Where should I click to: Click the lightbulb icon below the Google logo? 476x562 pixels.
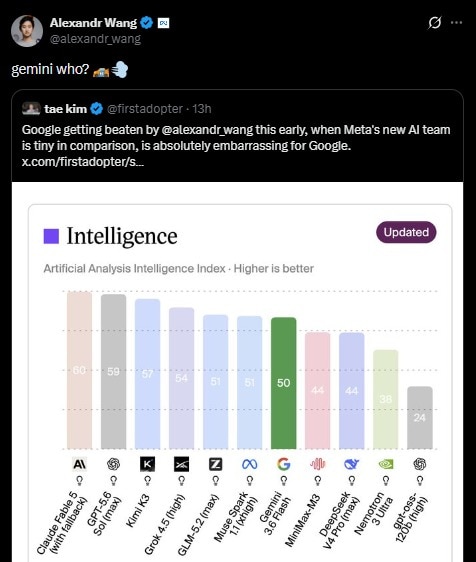click(284, 480)
